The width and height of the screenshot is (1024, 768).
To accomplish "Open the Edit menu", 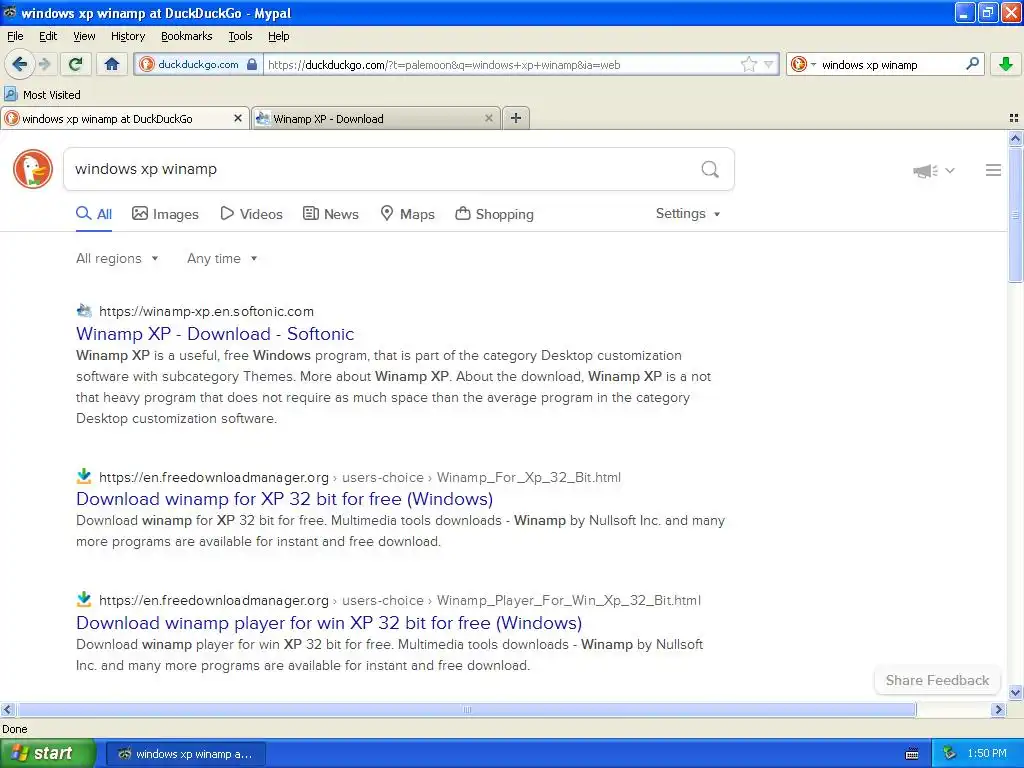I will click(x=48, y=36).
